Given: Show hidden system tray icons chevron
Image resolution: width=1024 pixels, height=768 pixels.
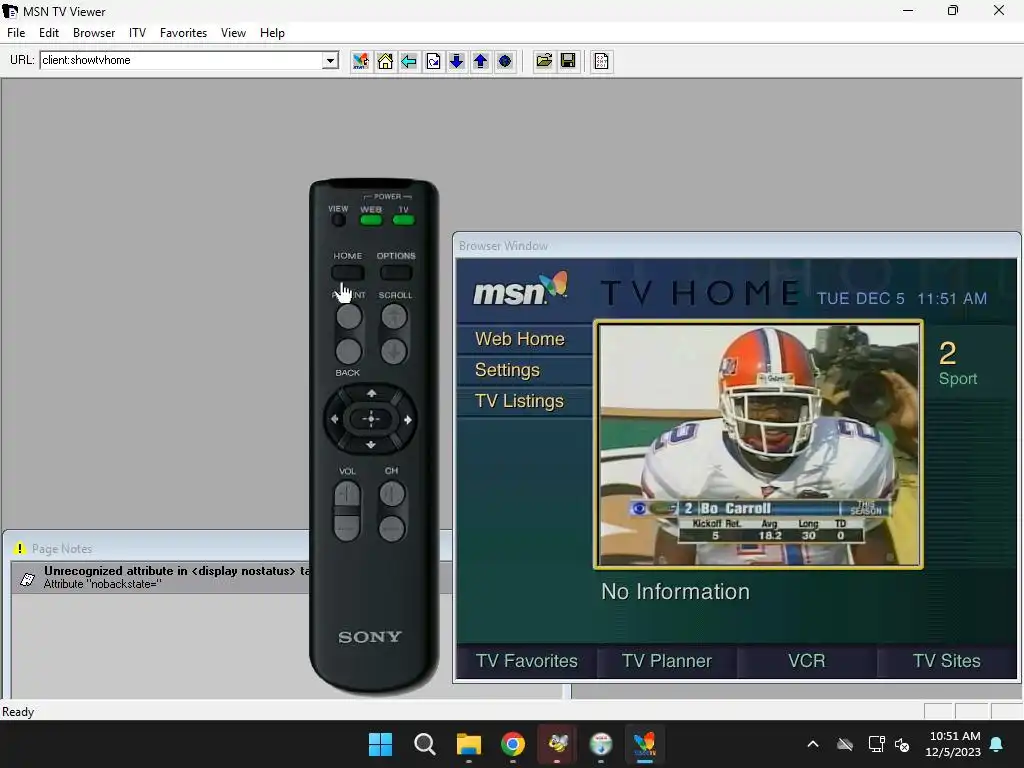Looking at the screenshot, I should coord(813,744).
